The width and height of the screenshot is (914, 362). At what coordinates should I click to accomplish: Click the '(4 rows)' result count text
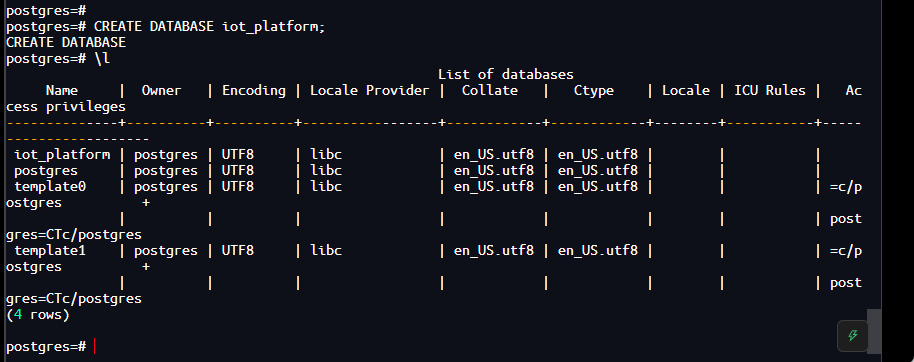pos(38,315)
